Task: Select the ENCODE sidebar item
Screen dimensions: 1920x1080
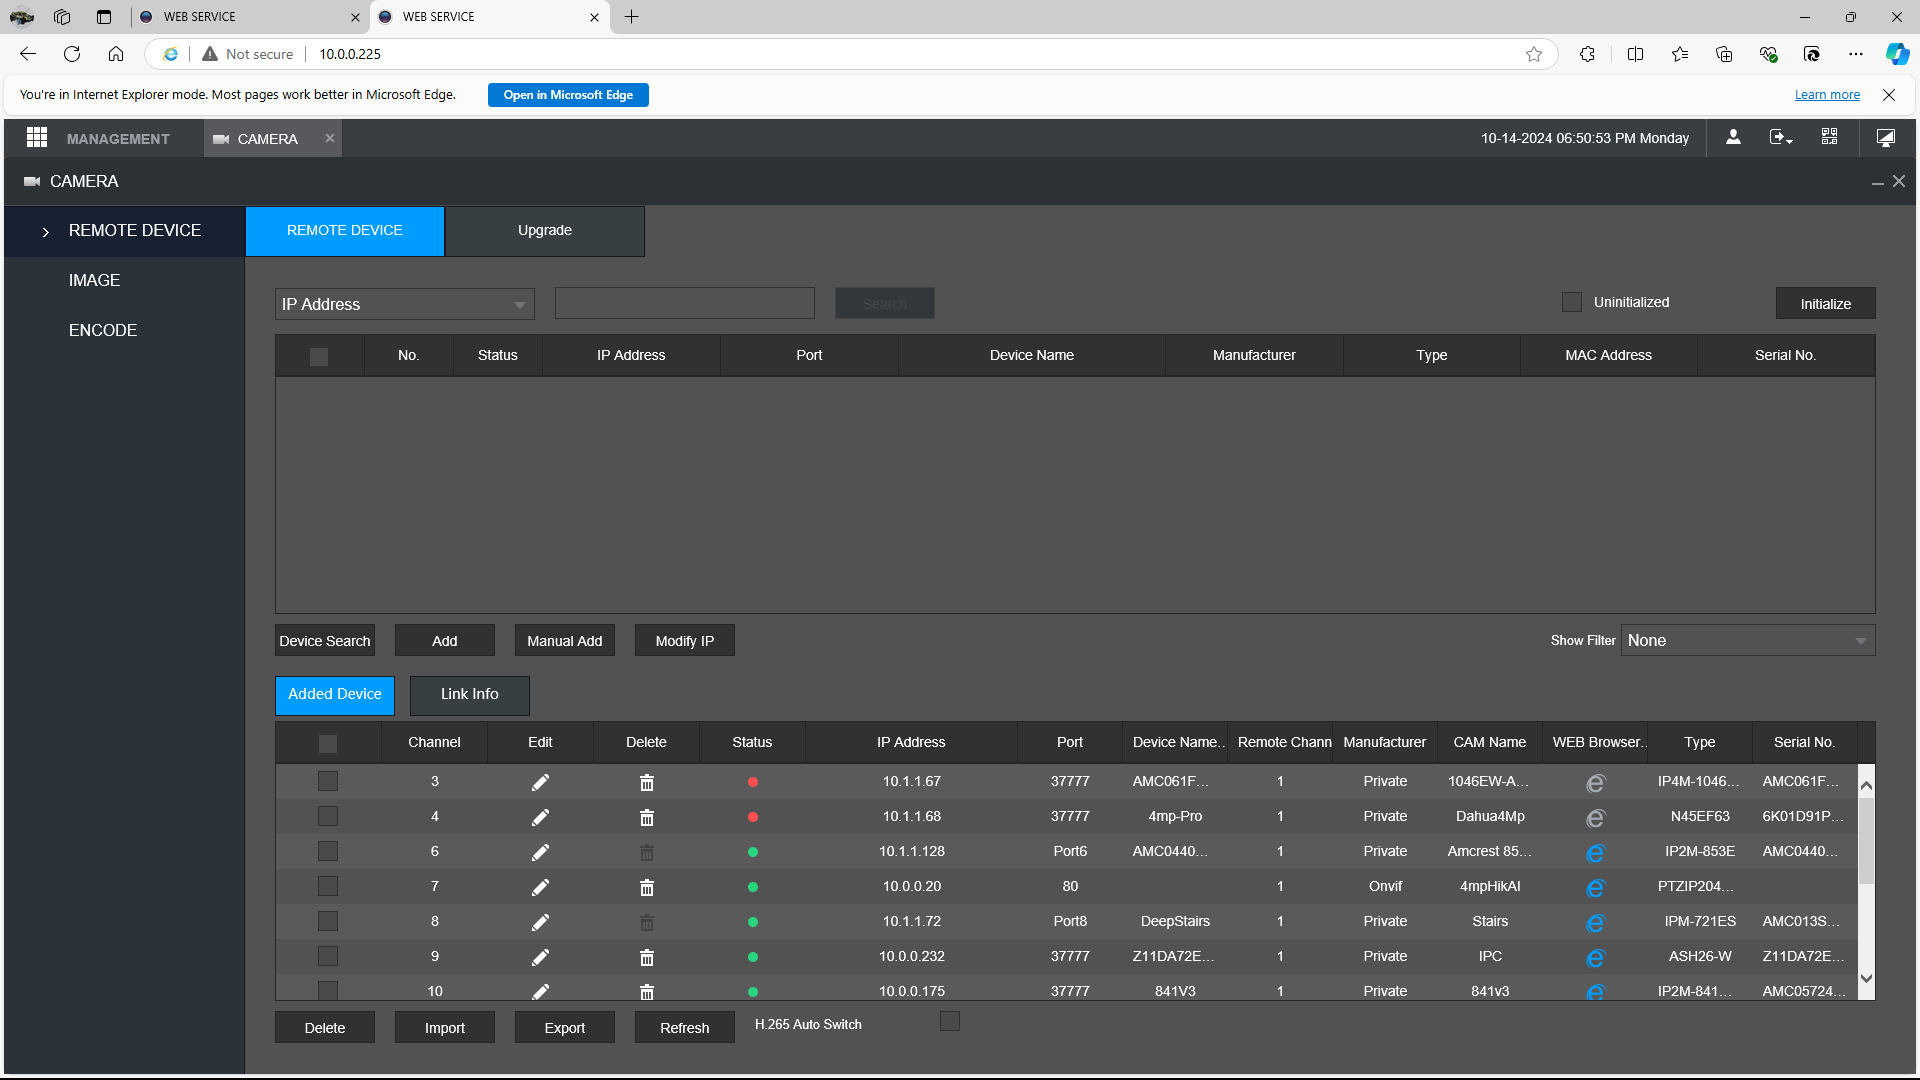Action: (103, 331)
